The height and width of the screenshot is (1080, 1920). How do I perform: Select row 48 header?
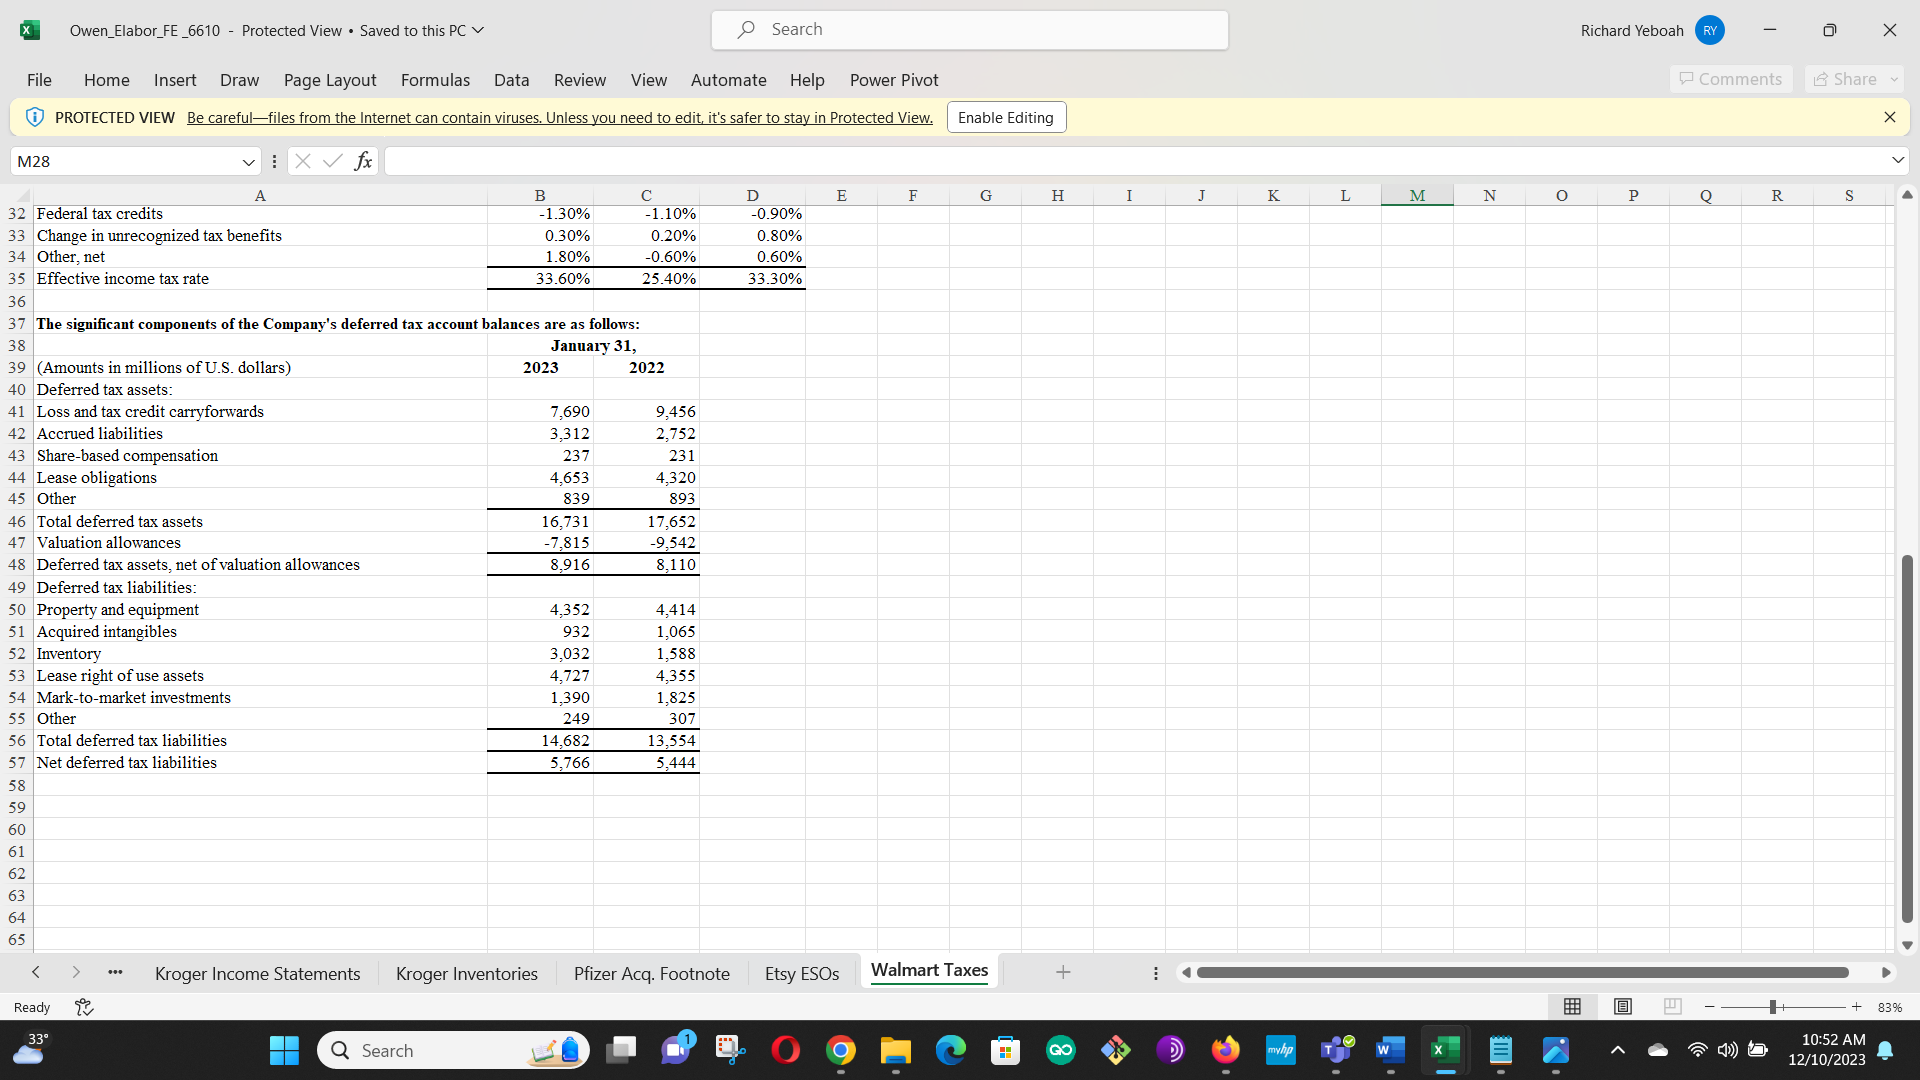17,565
